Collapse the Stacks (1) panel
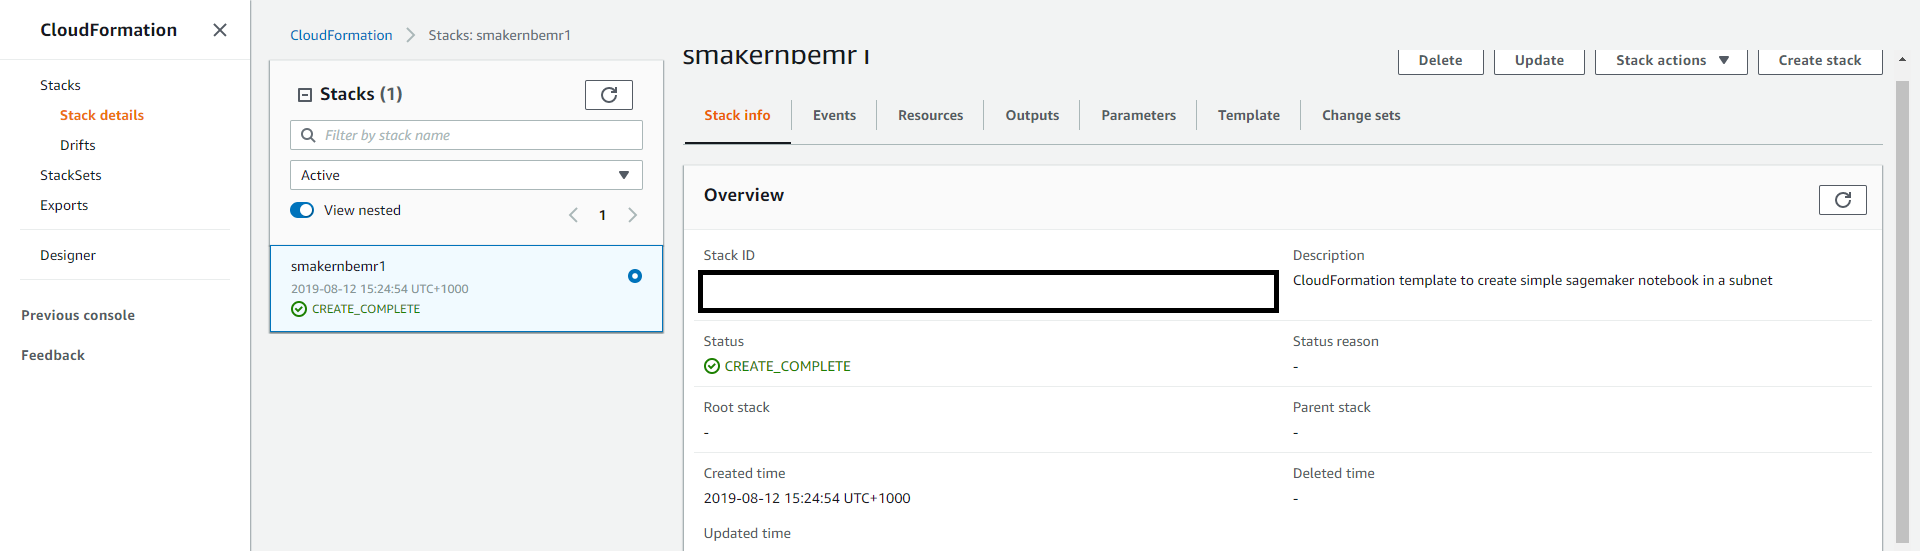 (x=305, y=95)
